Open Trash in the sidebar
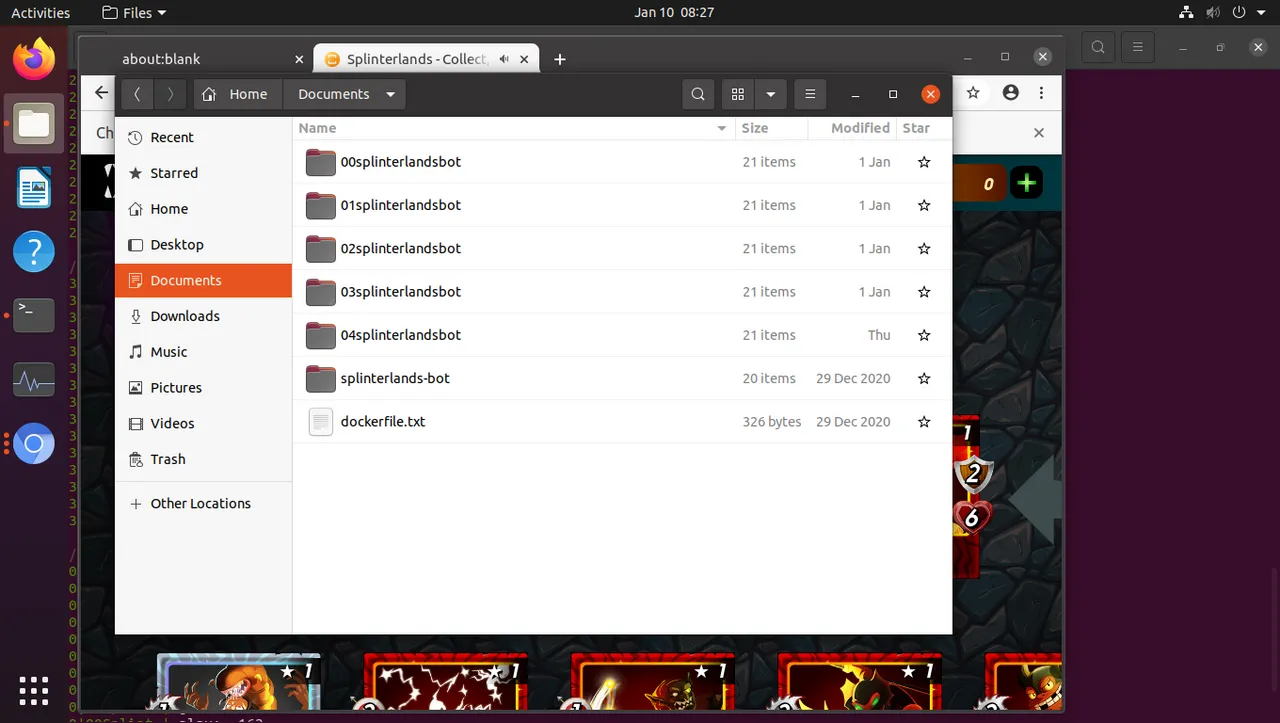This screenshot has width=1280, height=723. click(203, 459)
